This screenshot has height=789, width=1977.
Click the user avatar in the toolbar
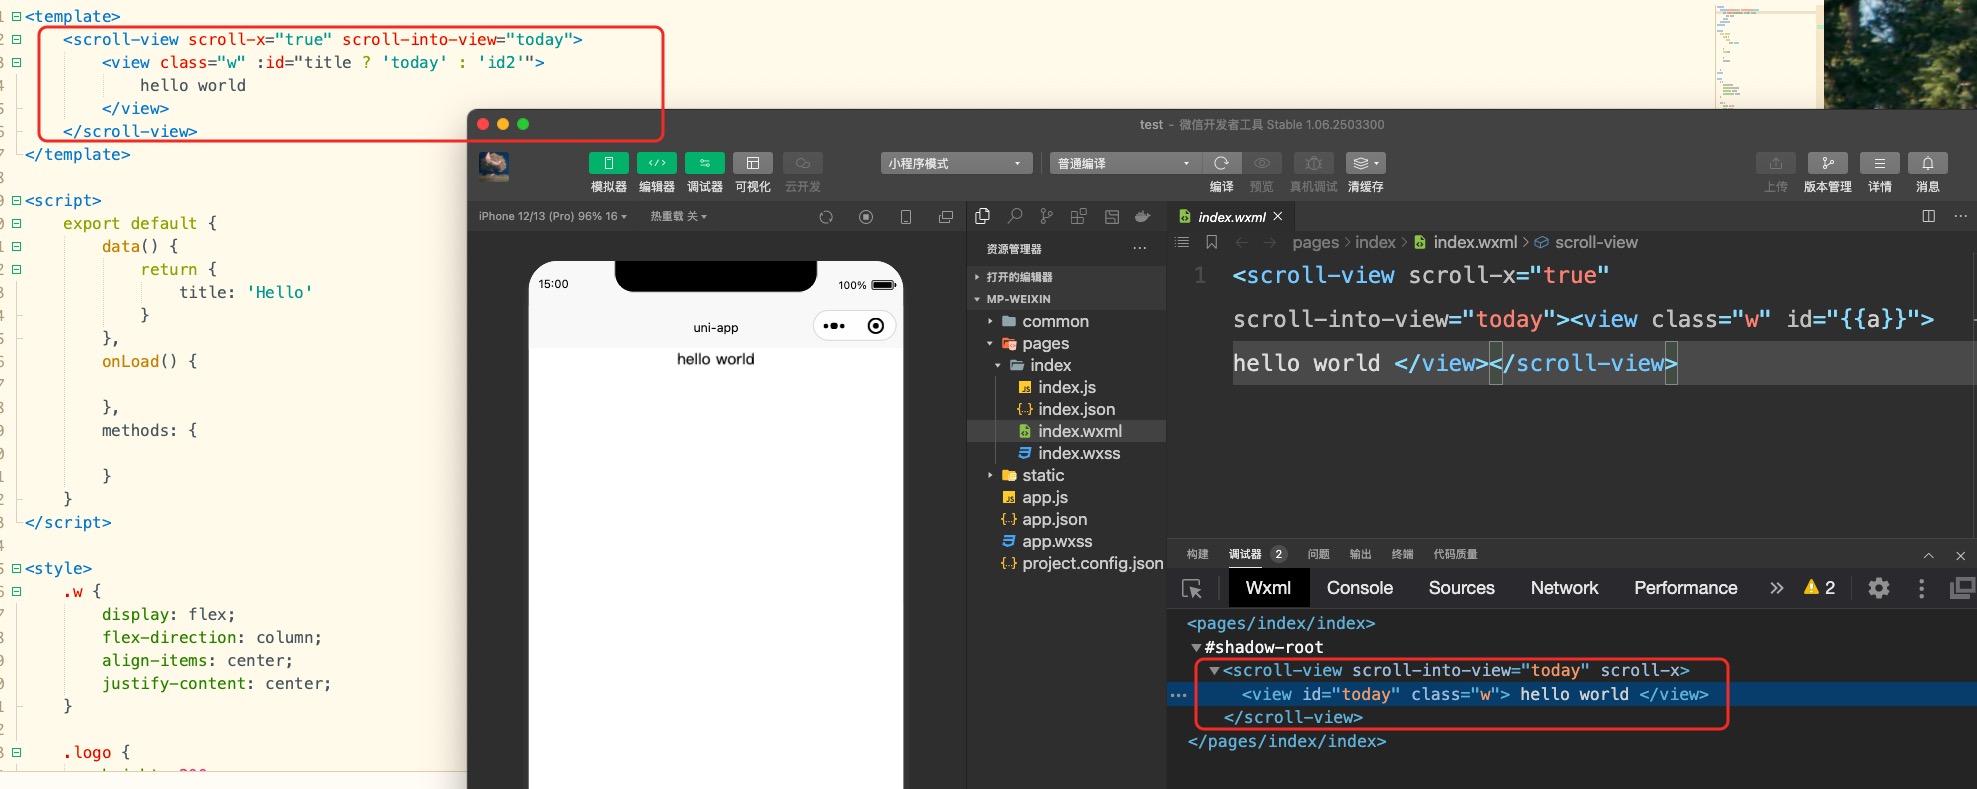pyautogui.click(x=494, y=166)
